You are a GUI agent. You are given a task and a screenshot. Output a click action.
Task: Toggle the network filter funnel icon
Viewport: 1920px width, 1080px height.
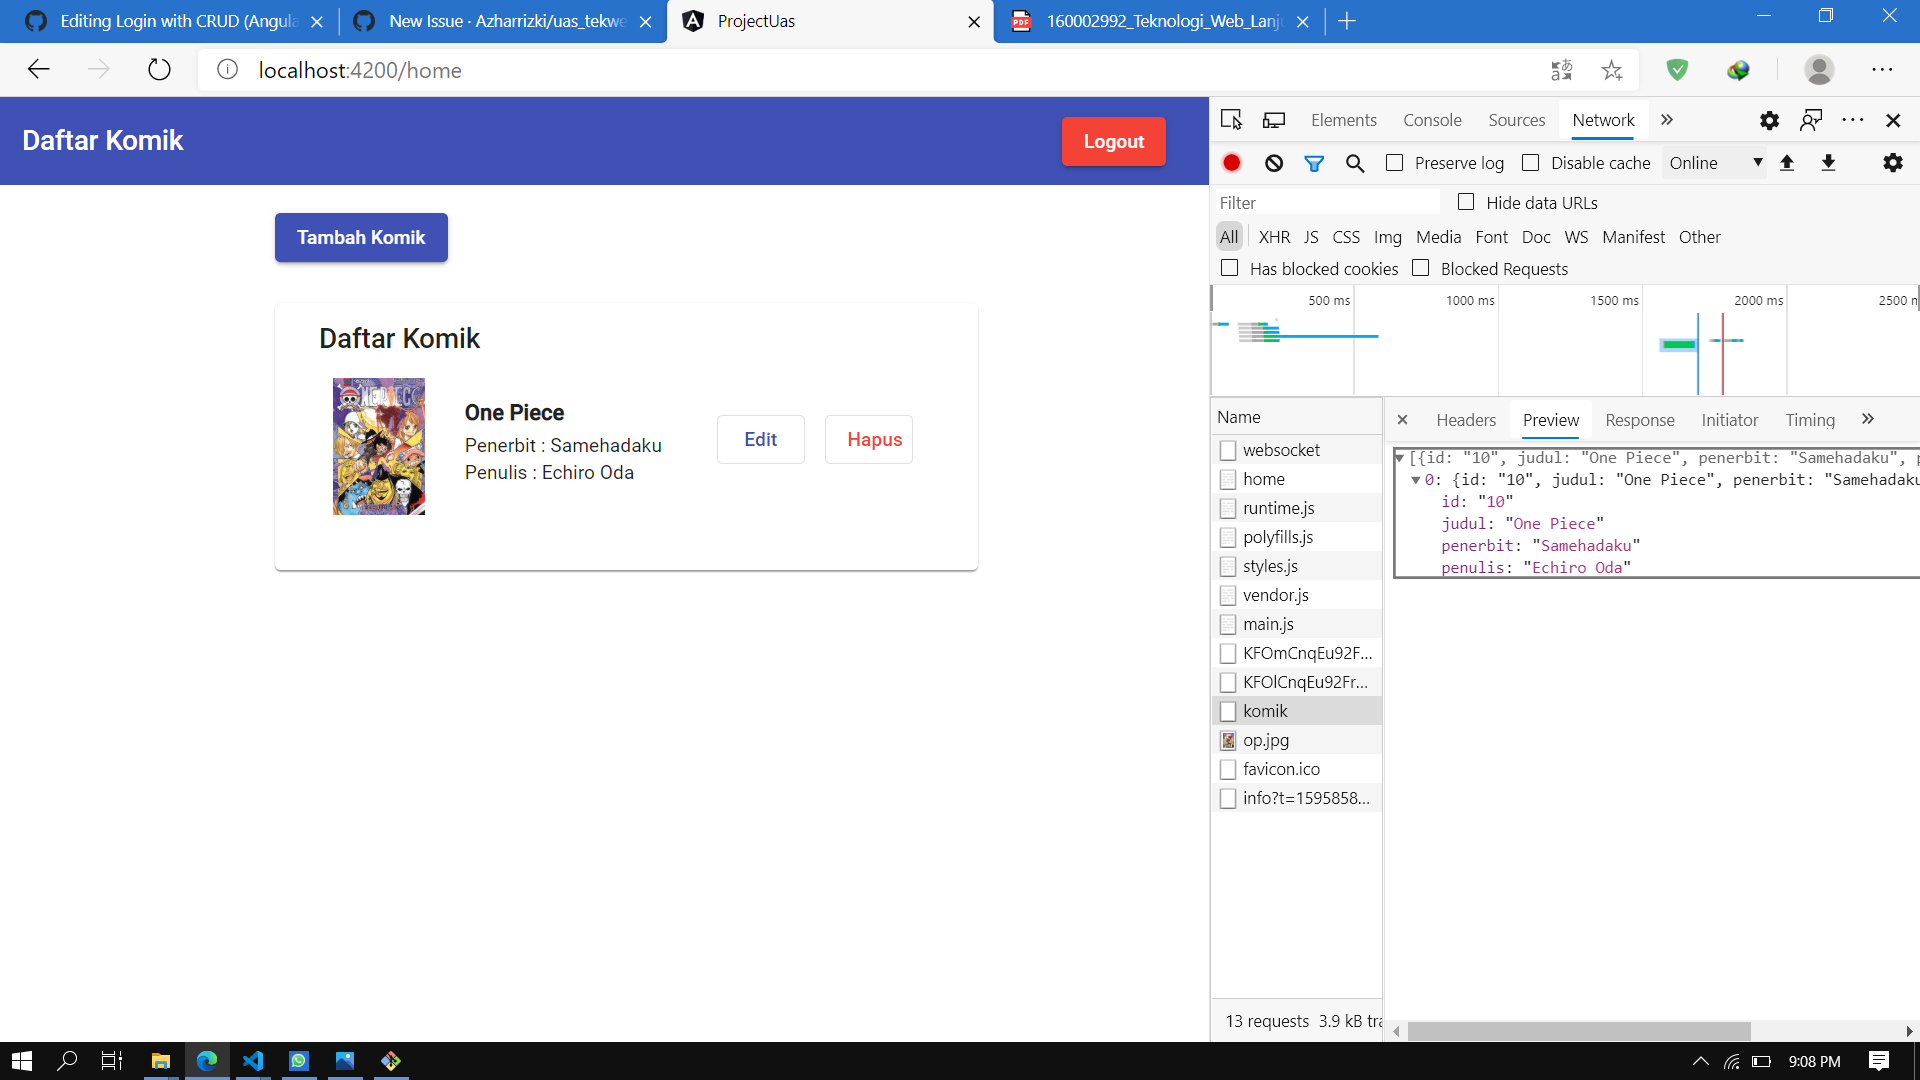[x=1314, y=163]
